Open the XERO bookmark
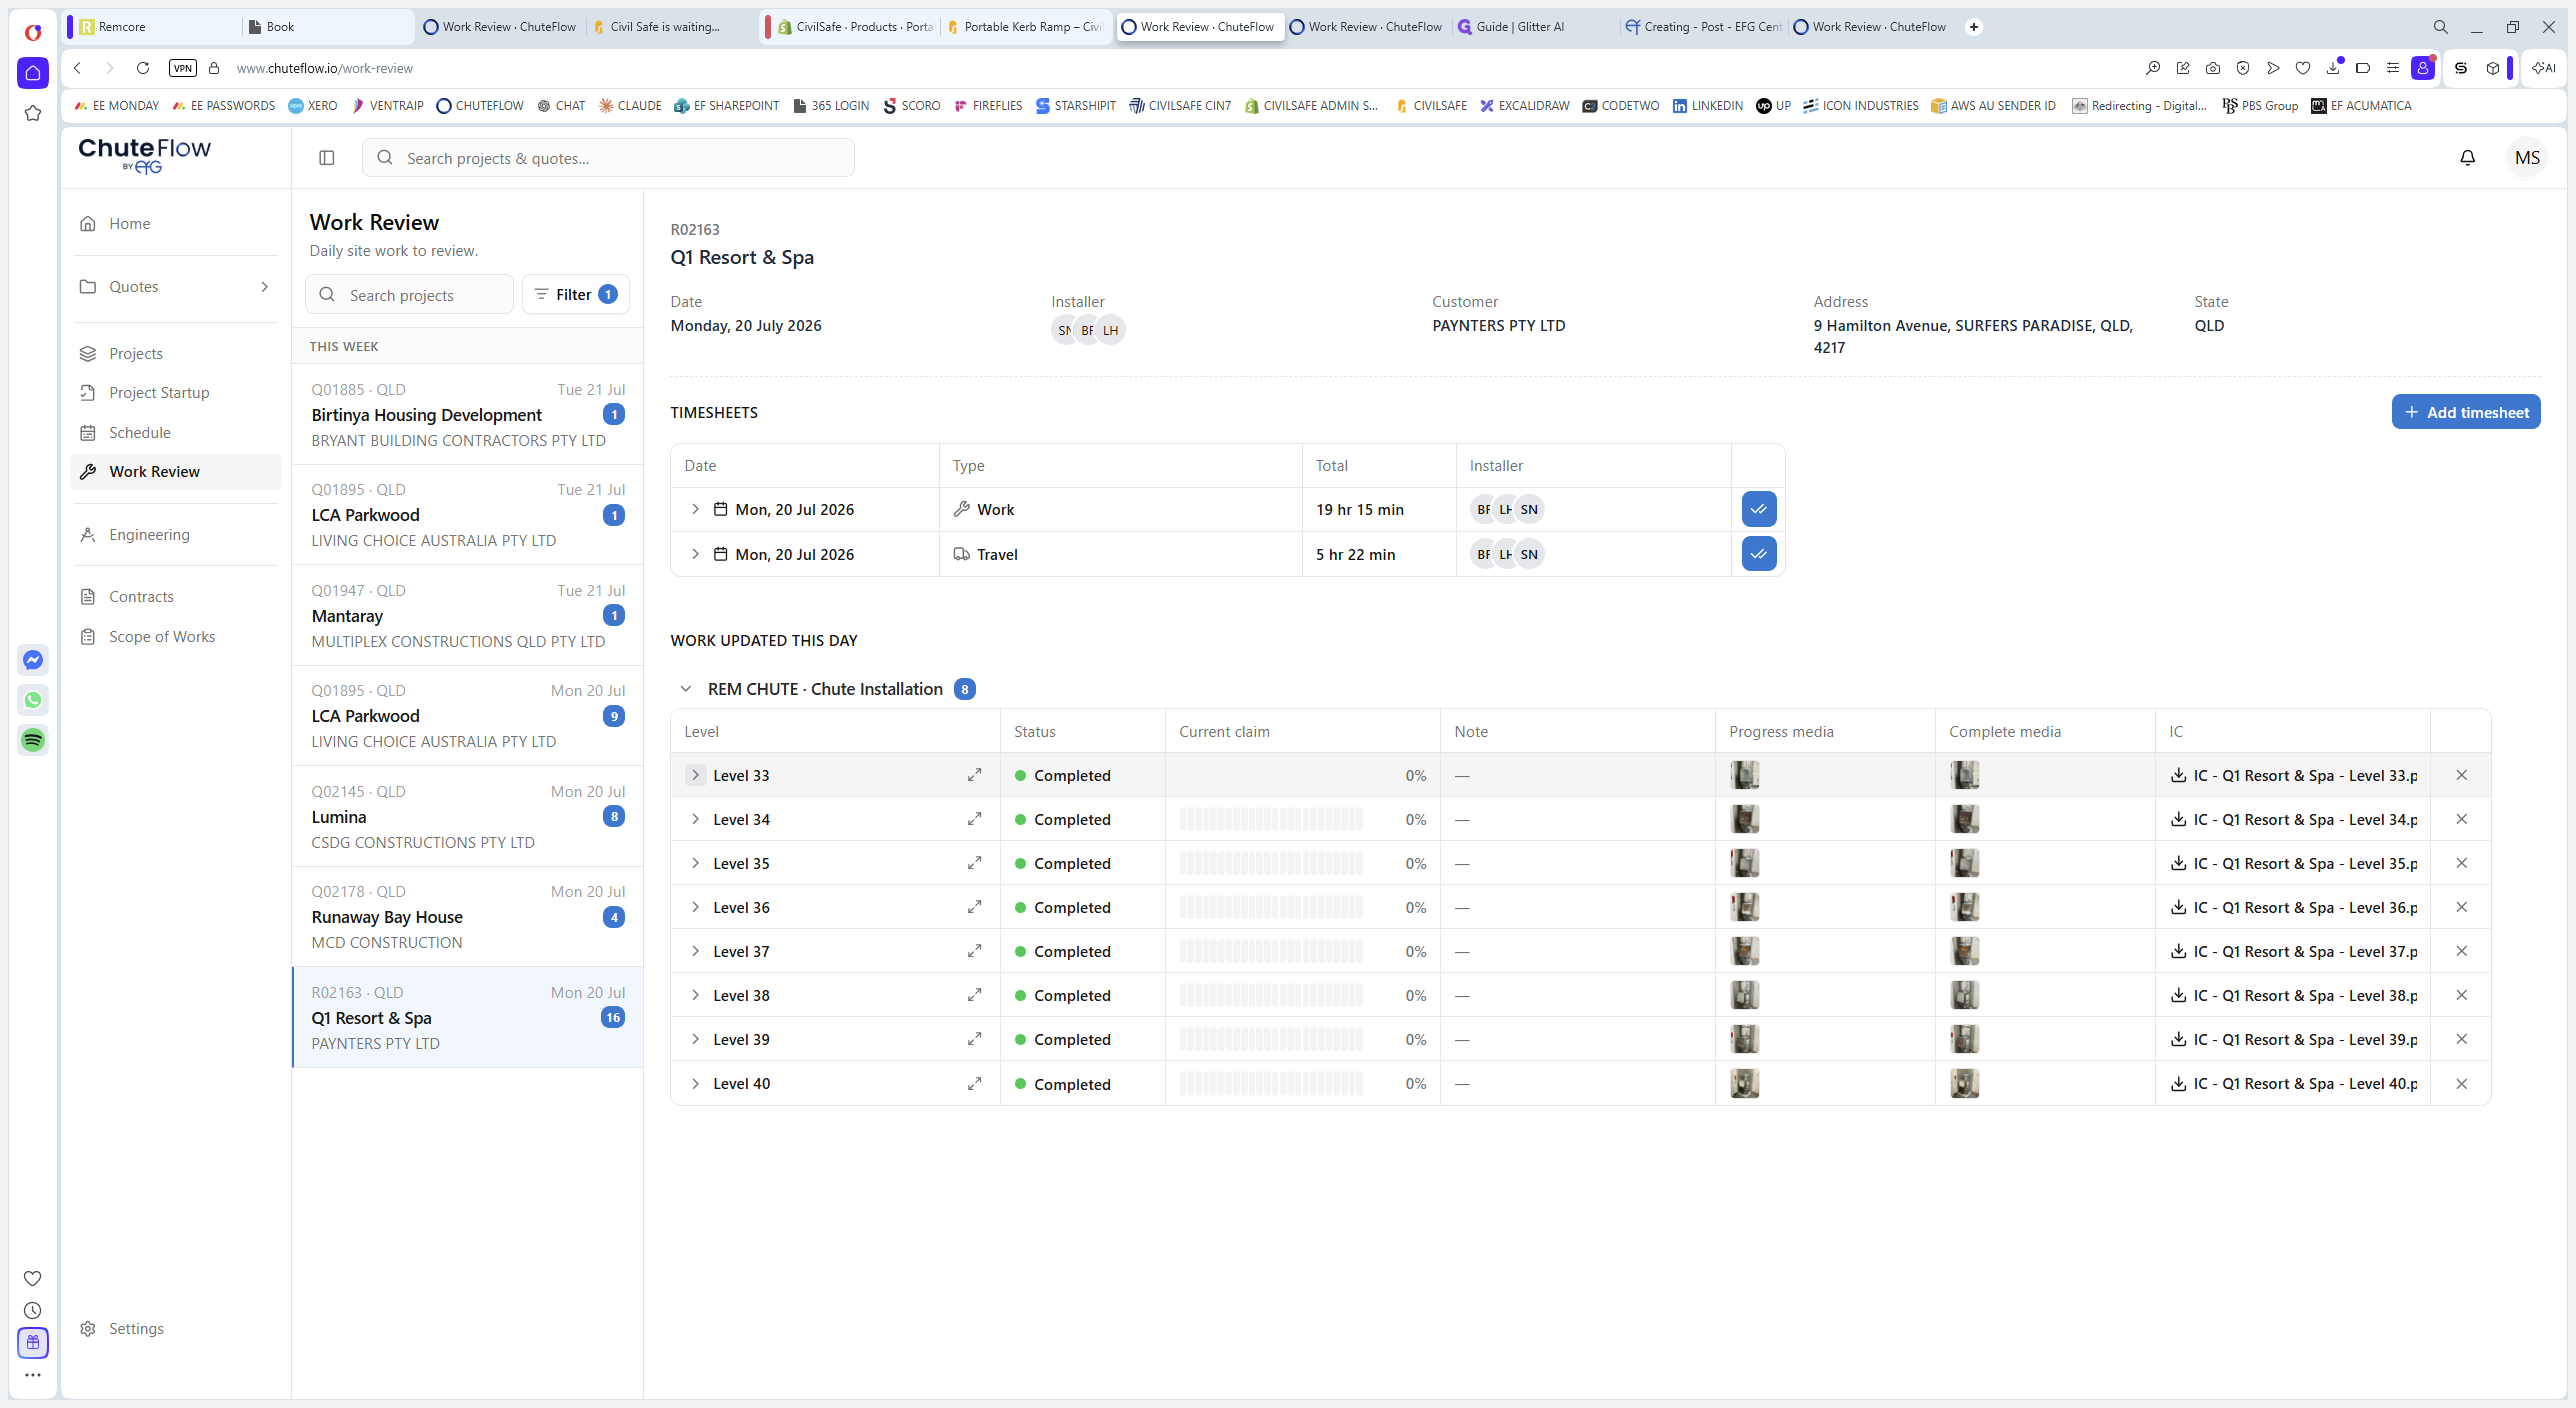This screenshot has height=1408, width=2576. [x=313, y=105]
